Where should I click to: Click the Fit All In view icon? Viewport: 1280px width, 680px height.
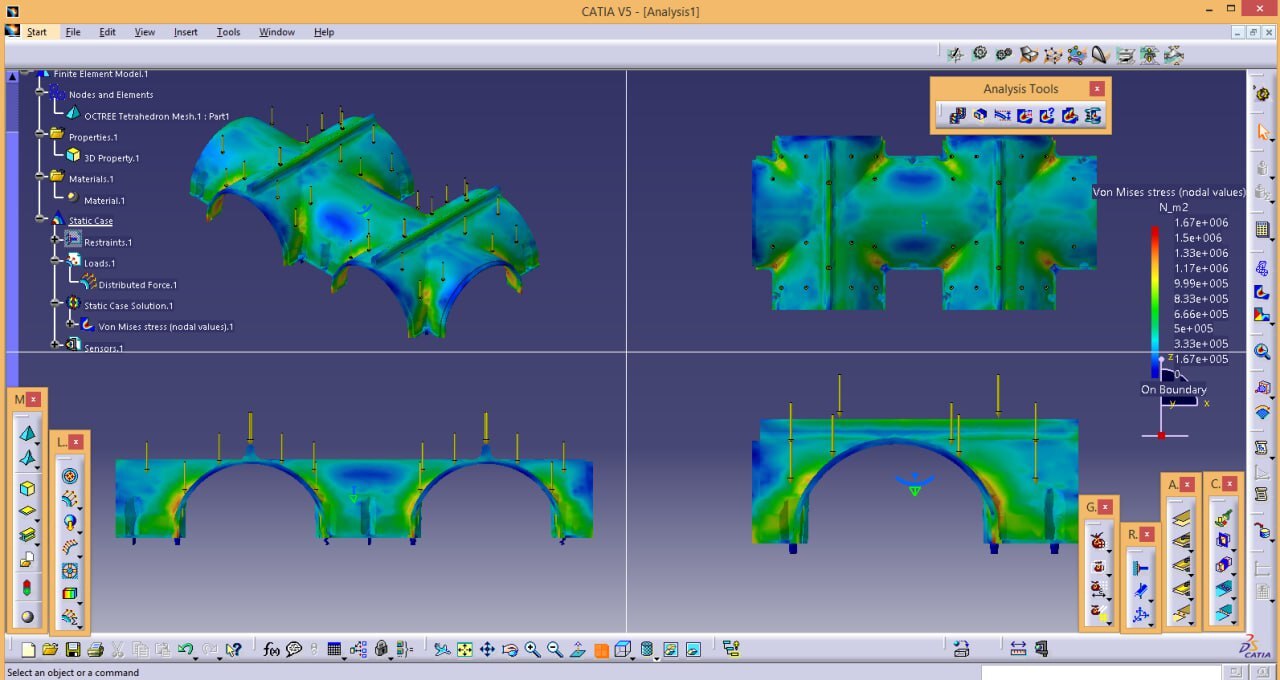[465, 650]
